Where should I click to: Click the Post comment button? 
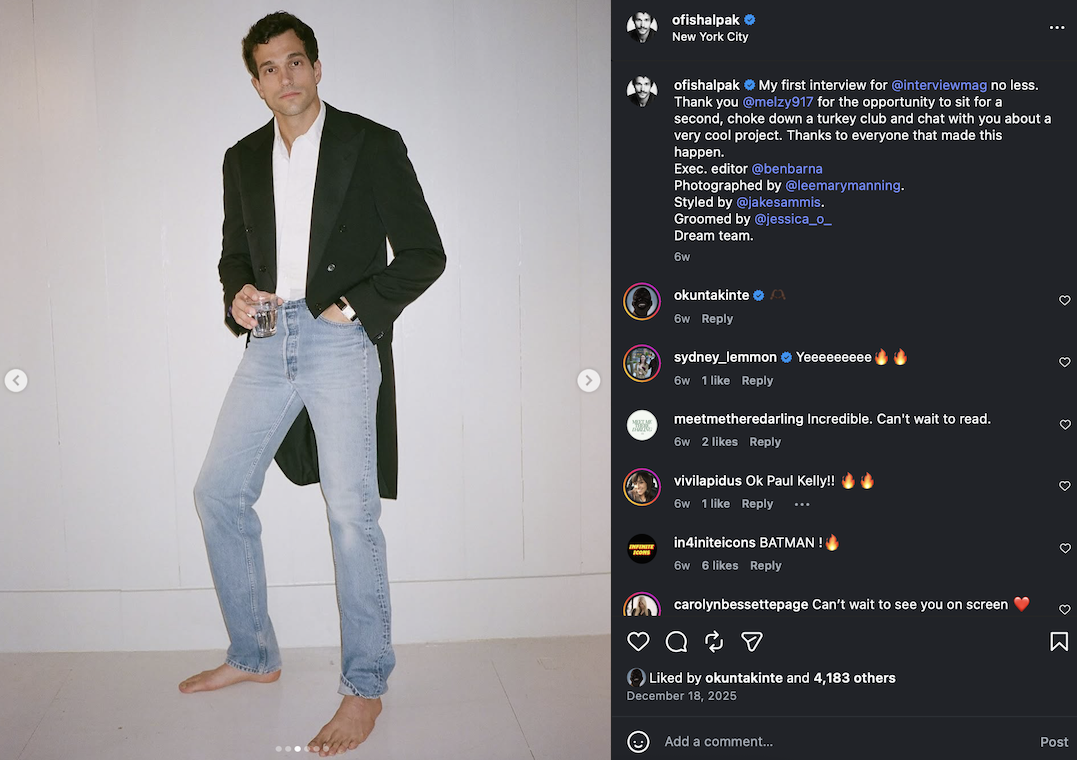click(x=1054, y=742)
